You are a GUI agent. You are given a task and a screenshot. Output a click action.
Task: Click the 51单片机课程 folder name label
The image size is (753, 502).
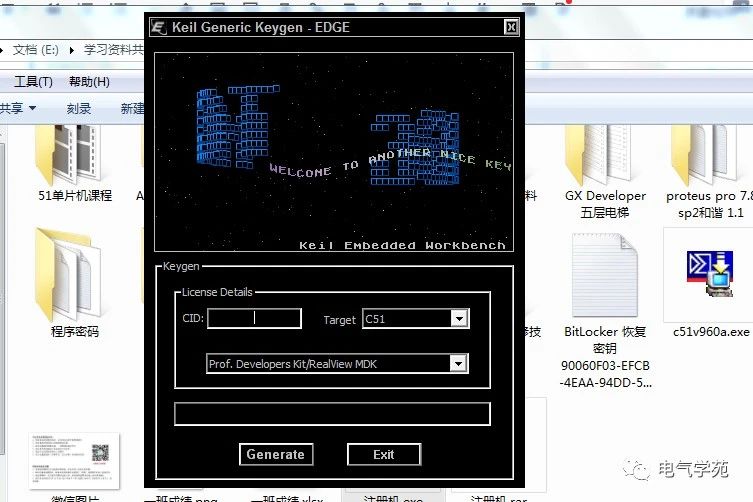pos(75,196)
